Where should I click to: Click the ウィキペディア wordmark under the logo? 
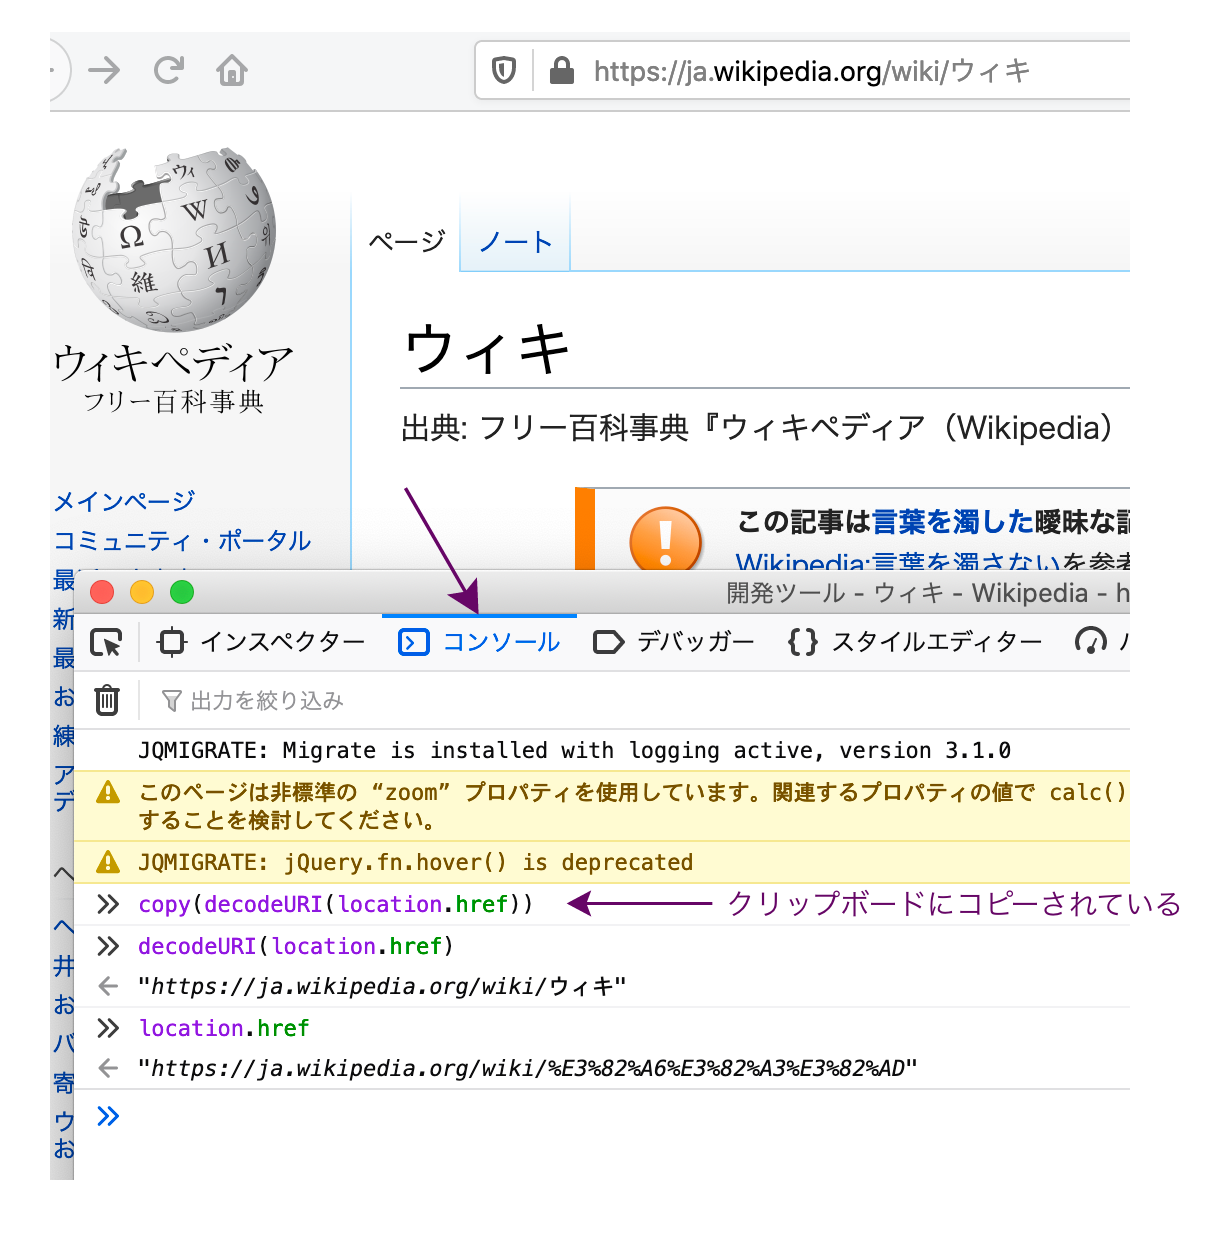(x=174, y=363)
